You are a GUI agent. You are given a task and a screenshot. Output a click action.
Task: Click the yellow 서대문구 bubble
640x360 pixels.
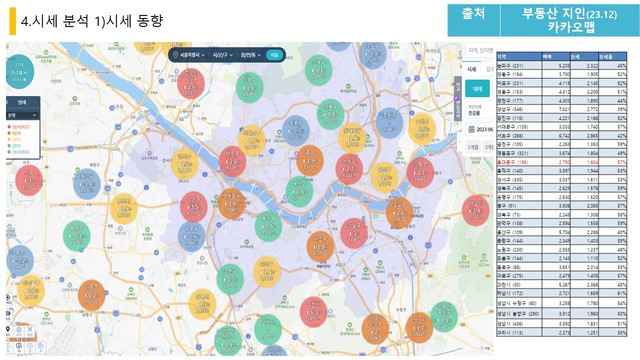tap(251, 140)
